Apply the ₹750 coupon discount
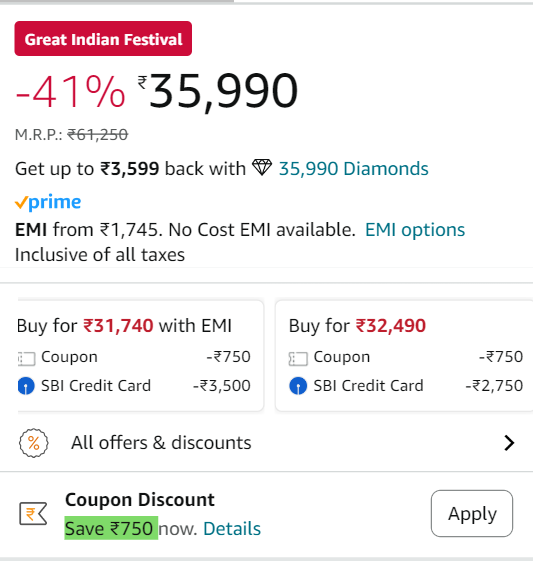 472,513
